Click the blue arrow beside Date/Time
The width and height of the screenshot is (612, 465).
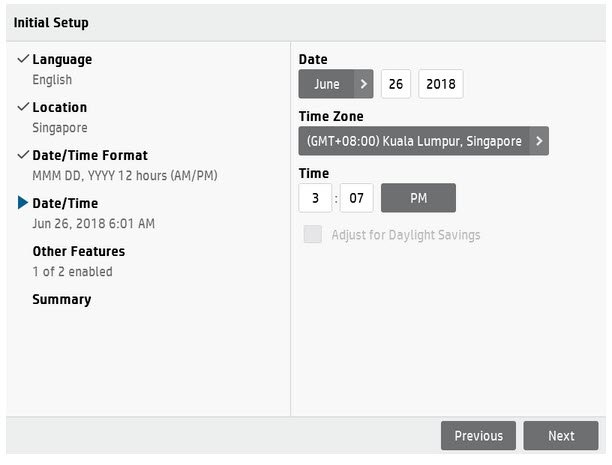click(x=22, y=203)
